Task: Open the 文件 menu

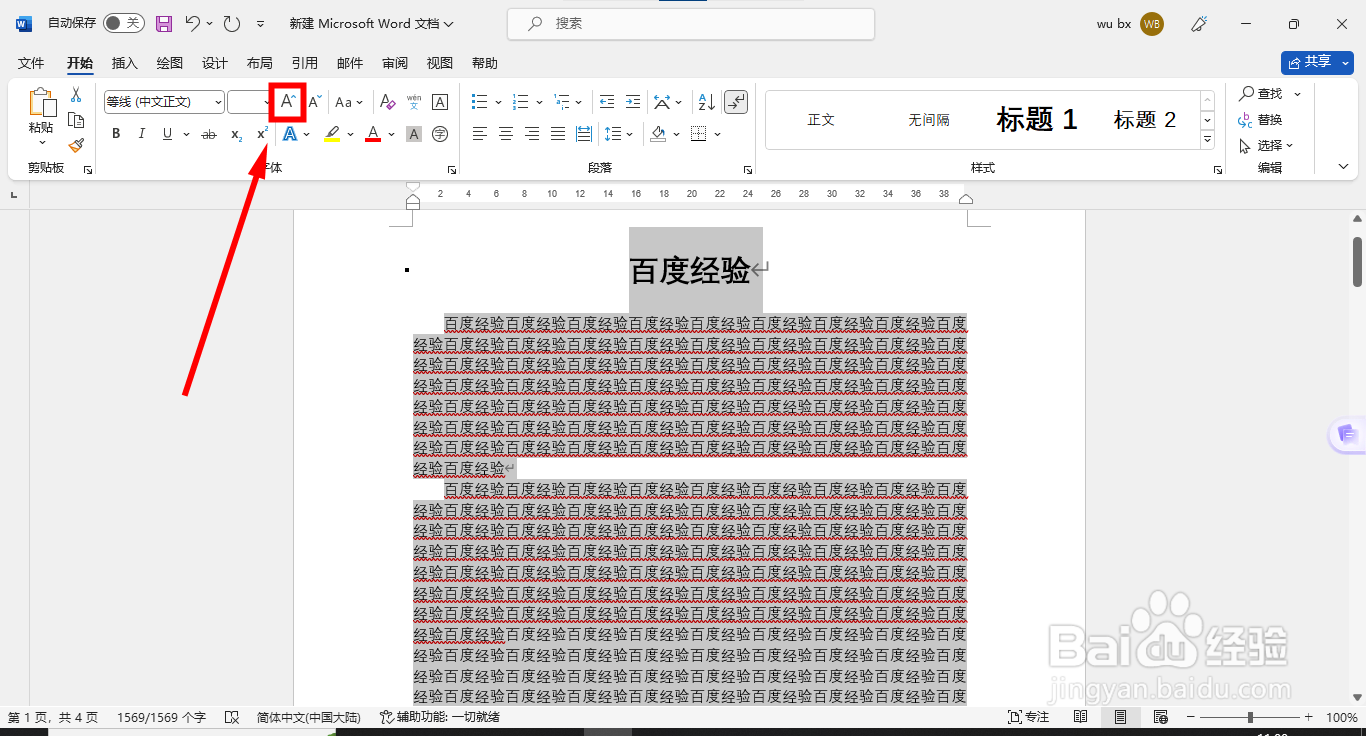Action: pyautogui.click(x=31, y=63)
